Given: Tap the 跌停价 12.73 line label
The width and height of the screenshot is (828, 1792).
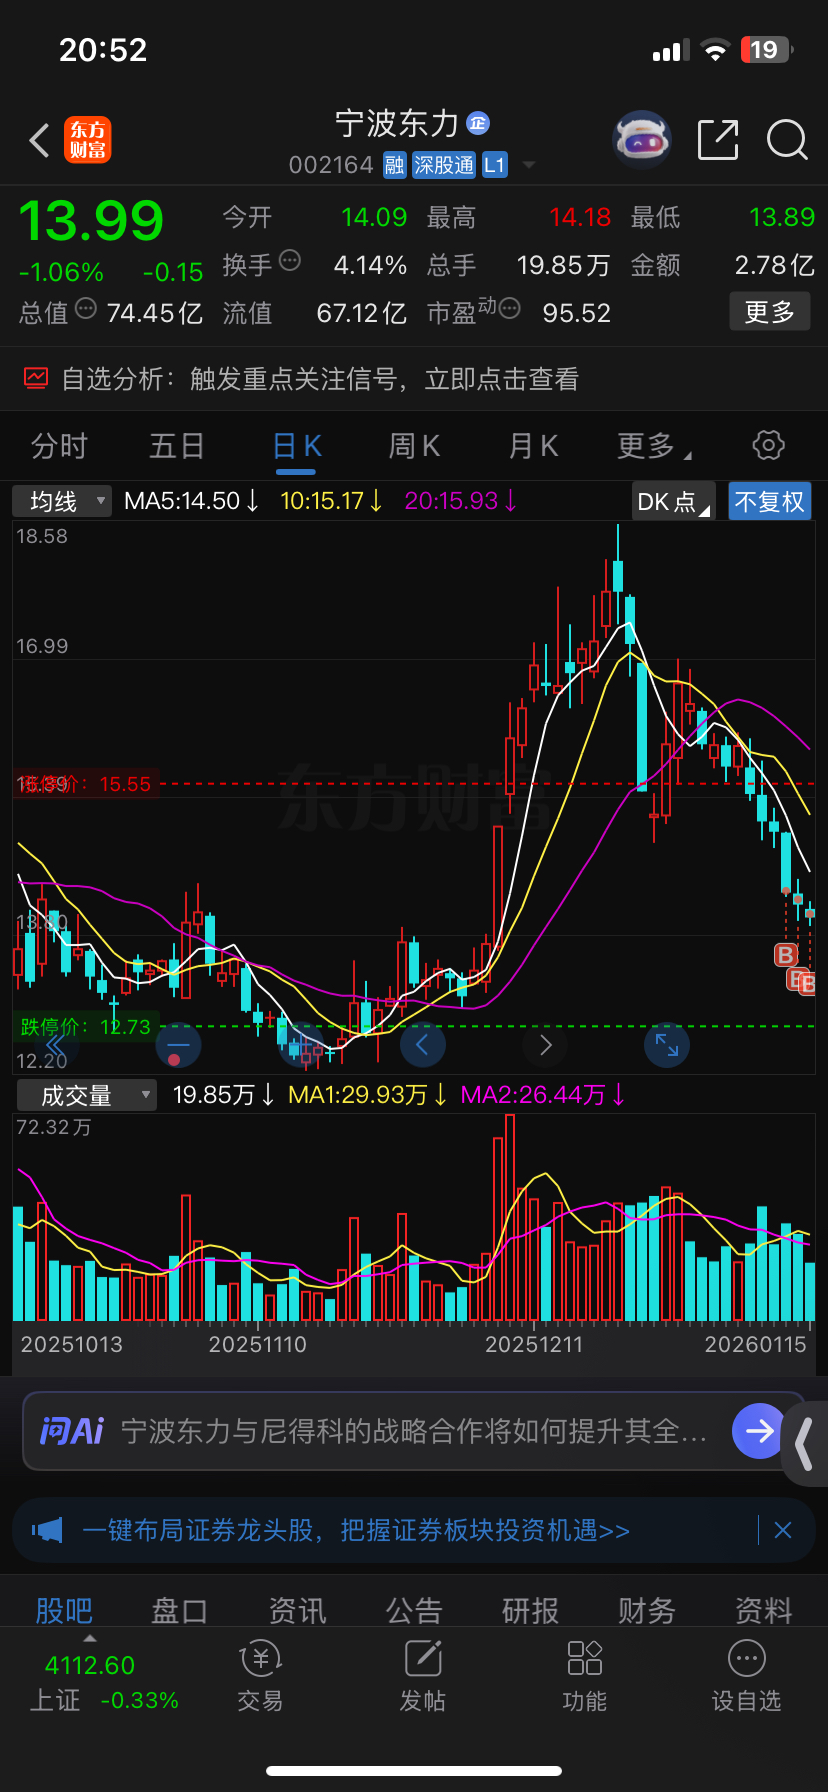Looking at the screenshot, I should point(85,1027).
